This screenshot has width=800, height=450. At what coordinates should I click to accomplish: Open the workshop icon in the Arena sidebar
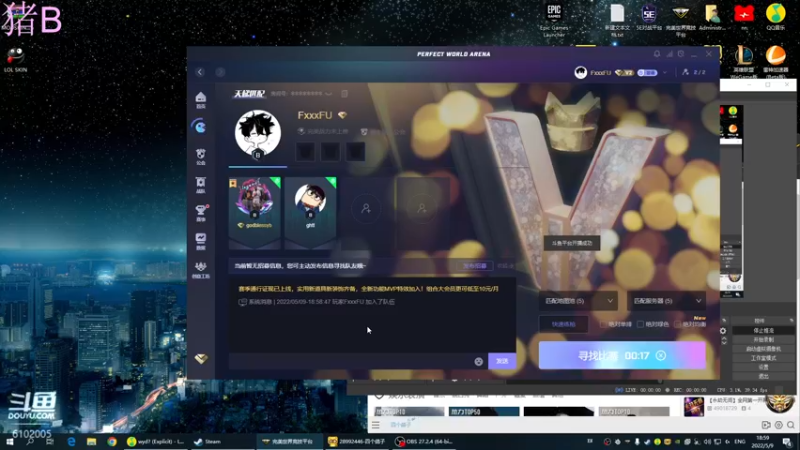(x=201, y=269)
